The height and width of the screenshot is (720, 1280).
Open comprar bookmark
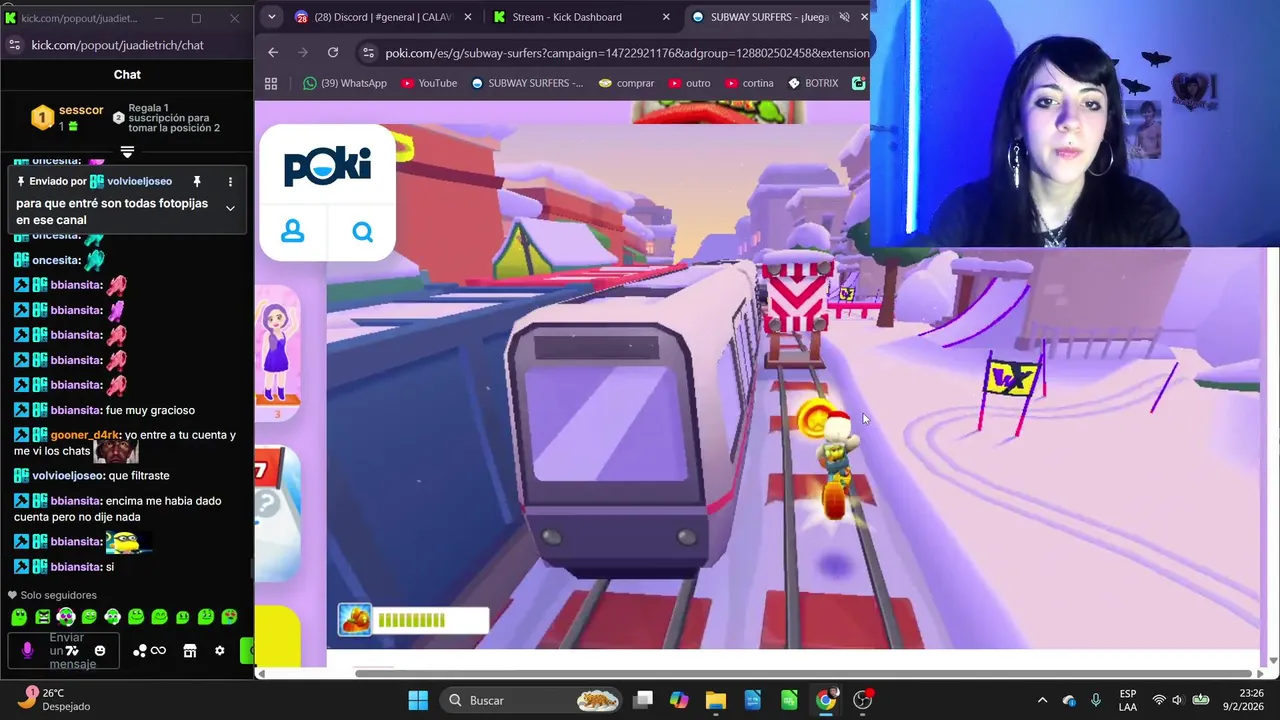626,83
